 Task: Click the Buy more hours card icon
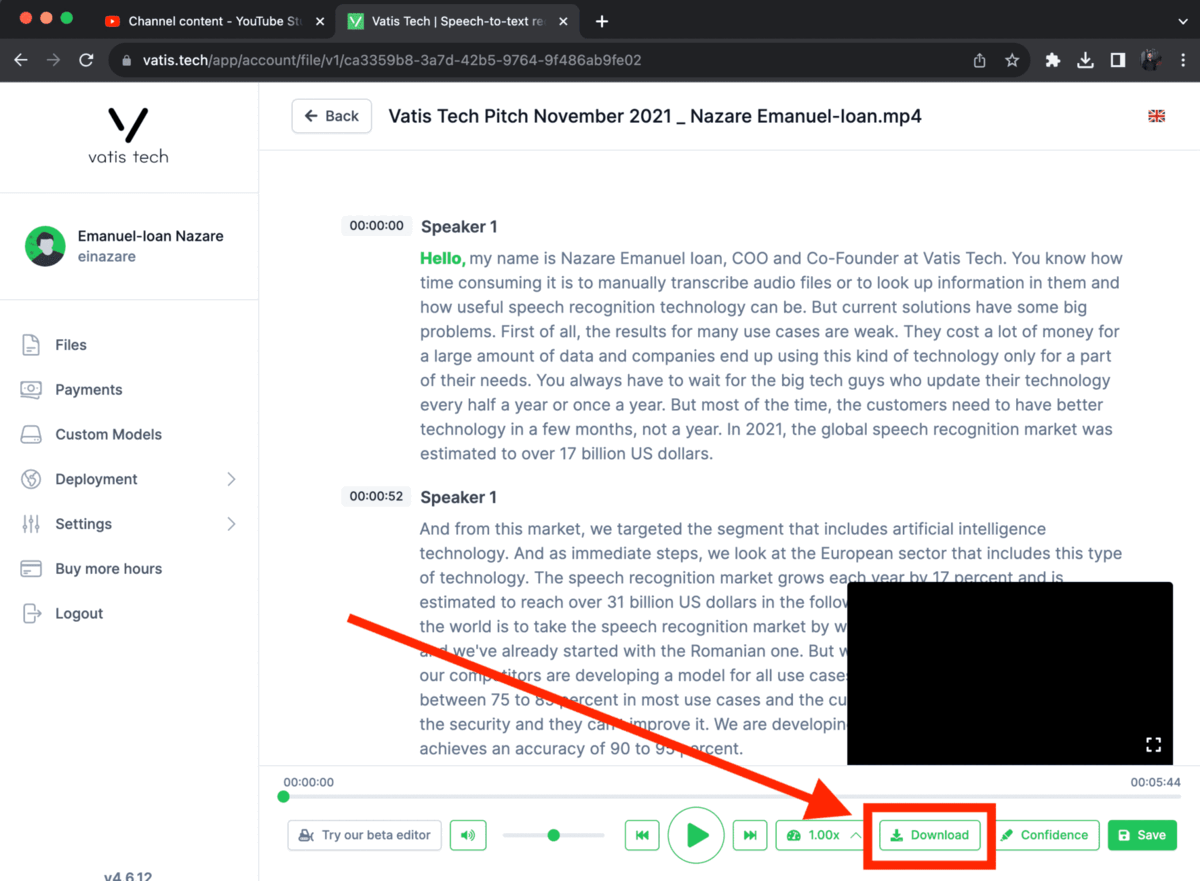click(31, 569)
